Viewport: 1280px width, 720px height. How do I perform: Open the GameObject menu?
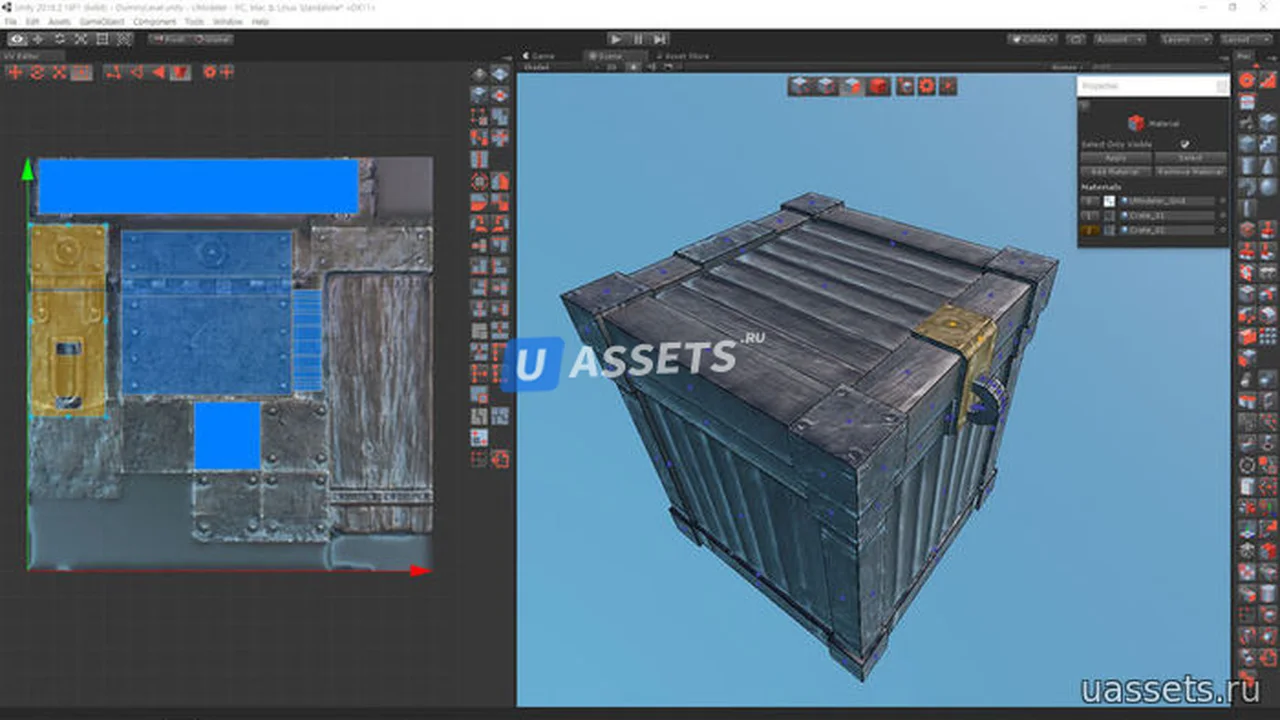(x=102, y=21)
